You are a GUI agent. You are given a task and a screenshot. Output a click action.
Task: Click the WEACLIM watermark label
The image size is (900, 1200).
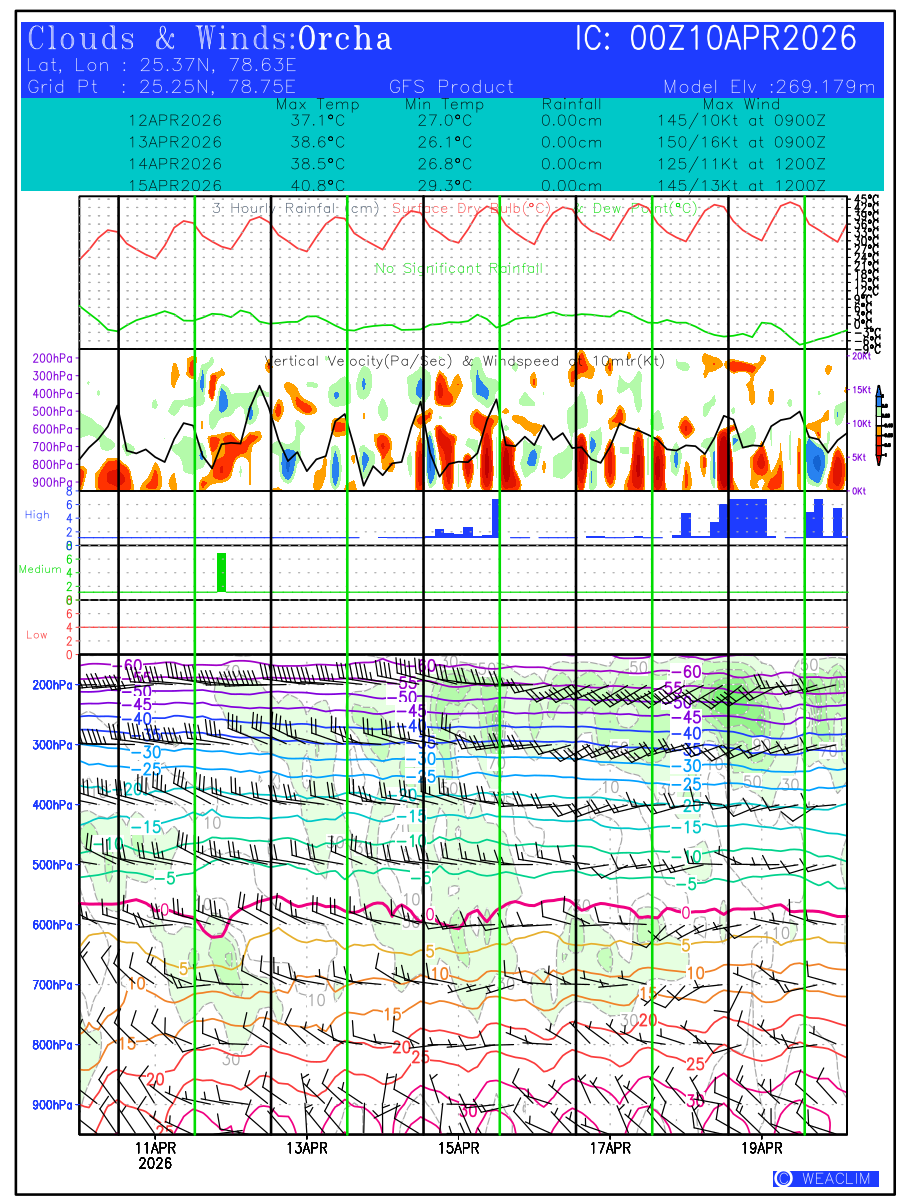pyautogui.click(x=826, y=1179)
